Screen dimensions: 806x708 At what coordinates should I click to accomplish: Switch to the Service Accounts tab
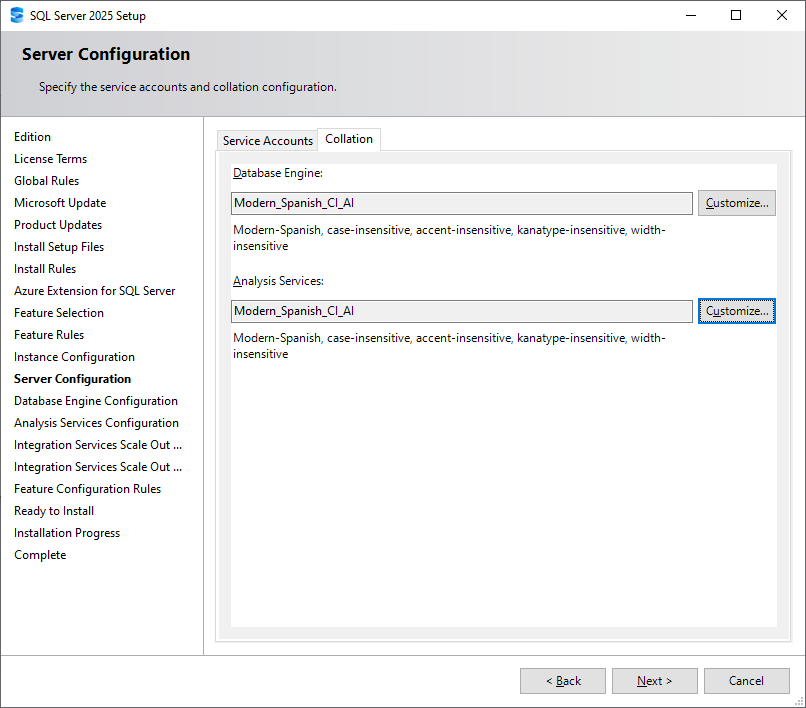point(267,140)
